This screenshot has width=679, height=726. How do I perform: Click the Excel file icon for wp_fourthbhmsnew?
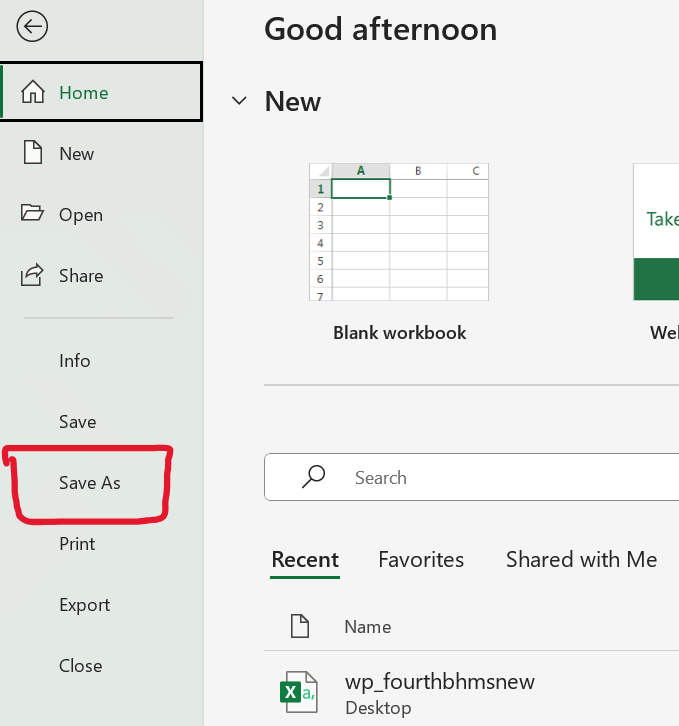point(297,692)
